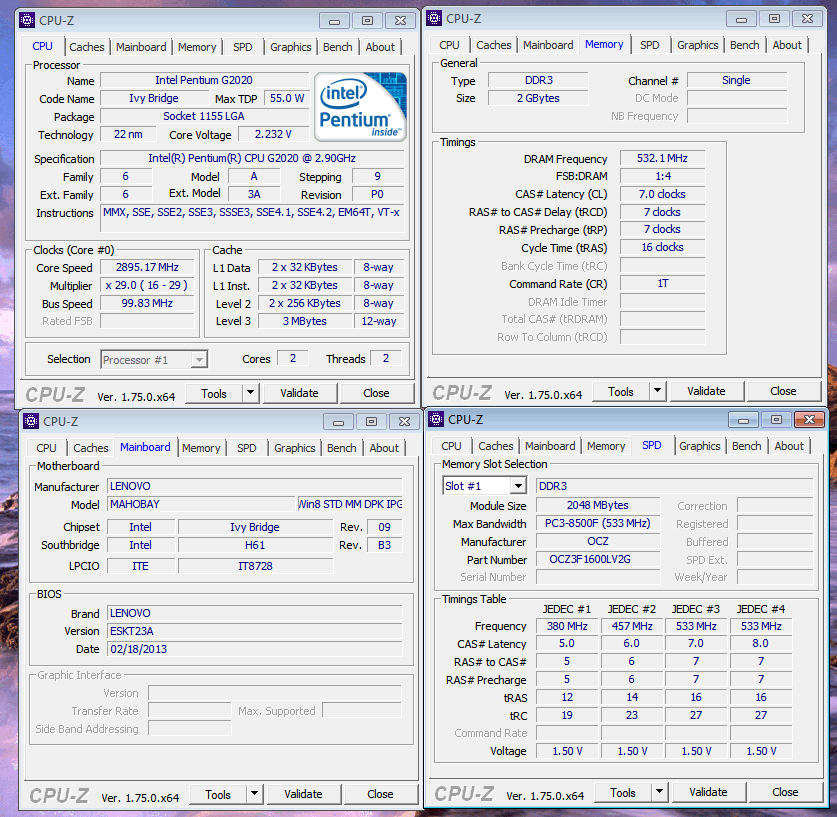The image size is (837, 817).
Task: Click Close button in the CPU window
Action: [x=376, y=393]
